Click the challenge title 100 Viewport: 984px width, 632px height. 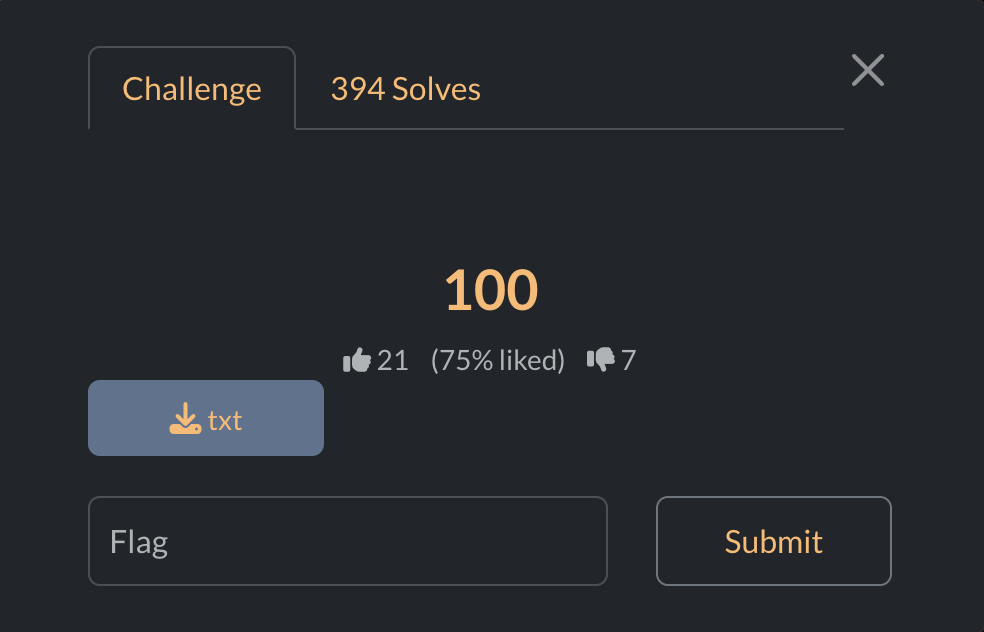coord(491,289)
